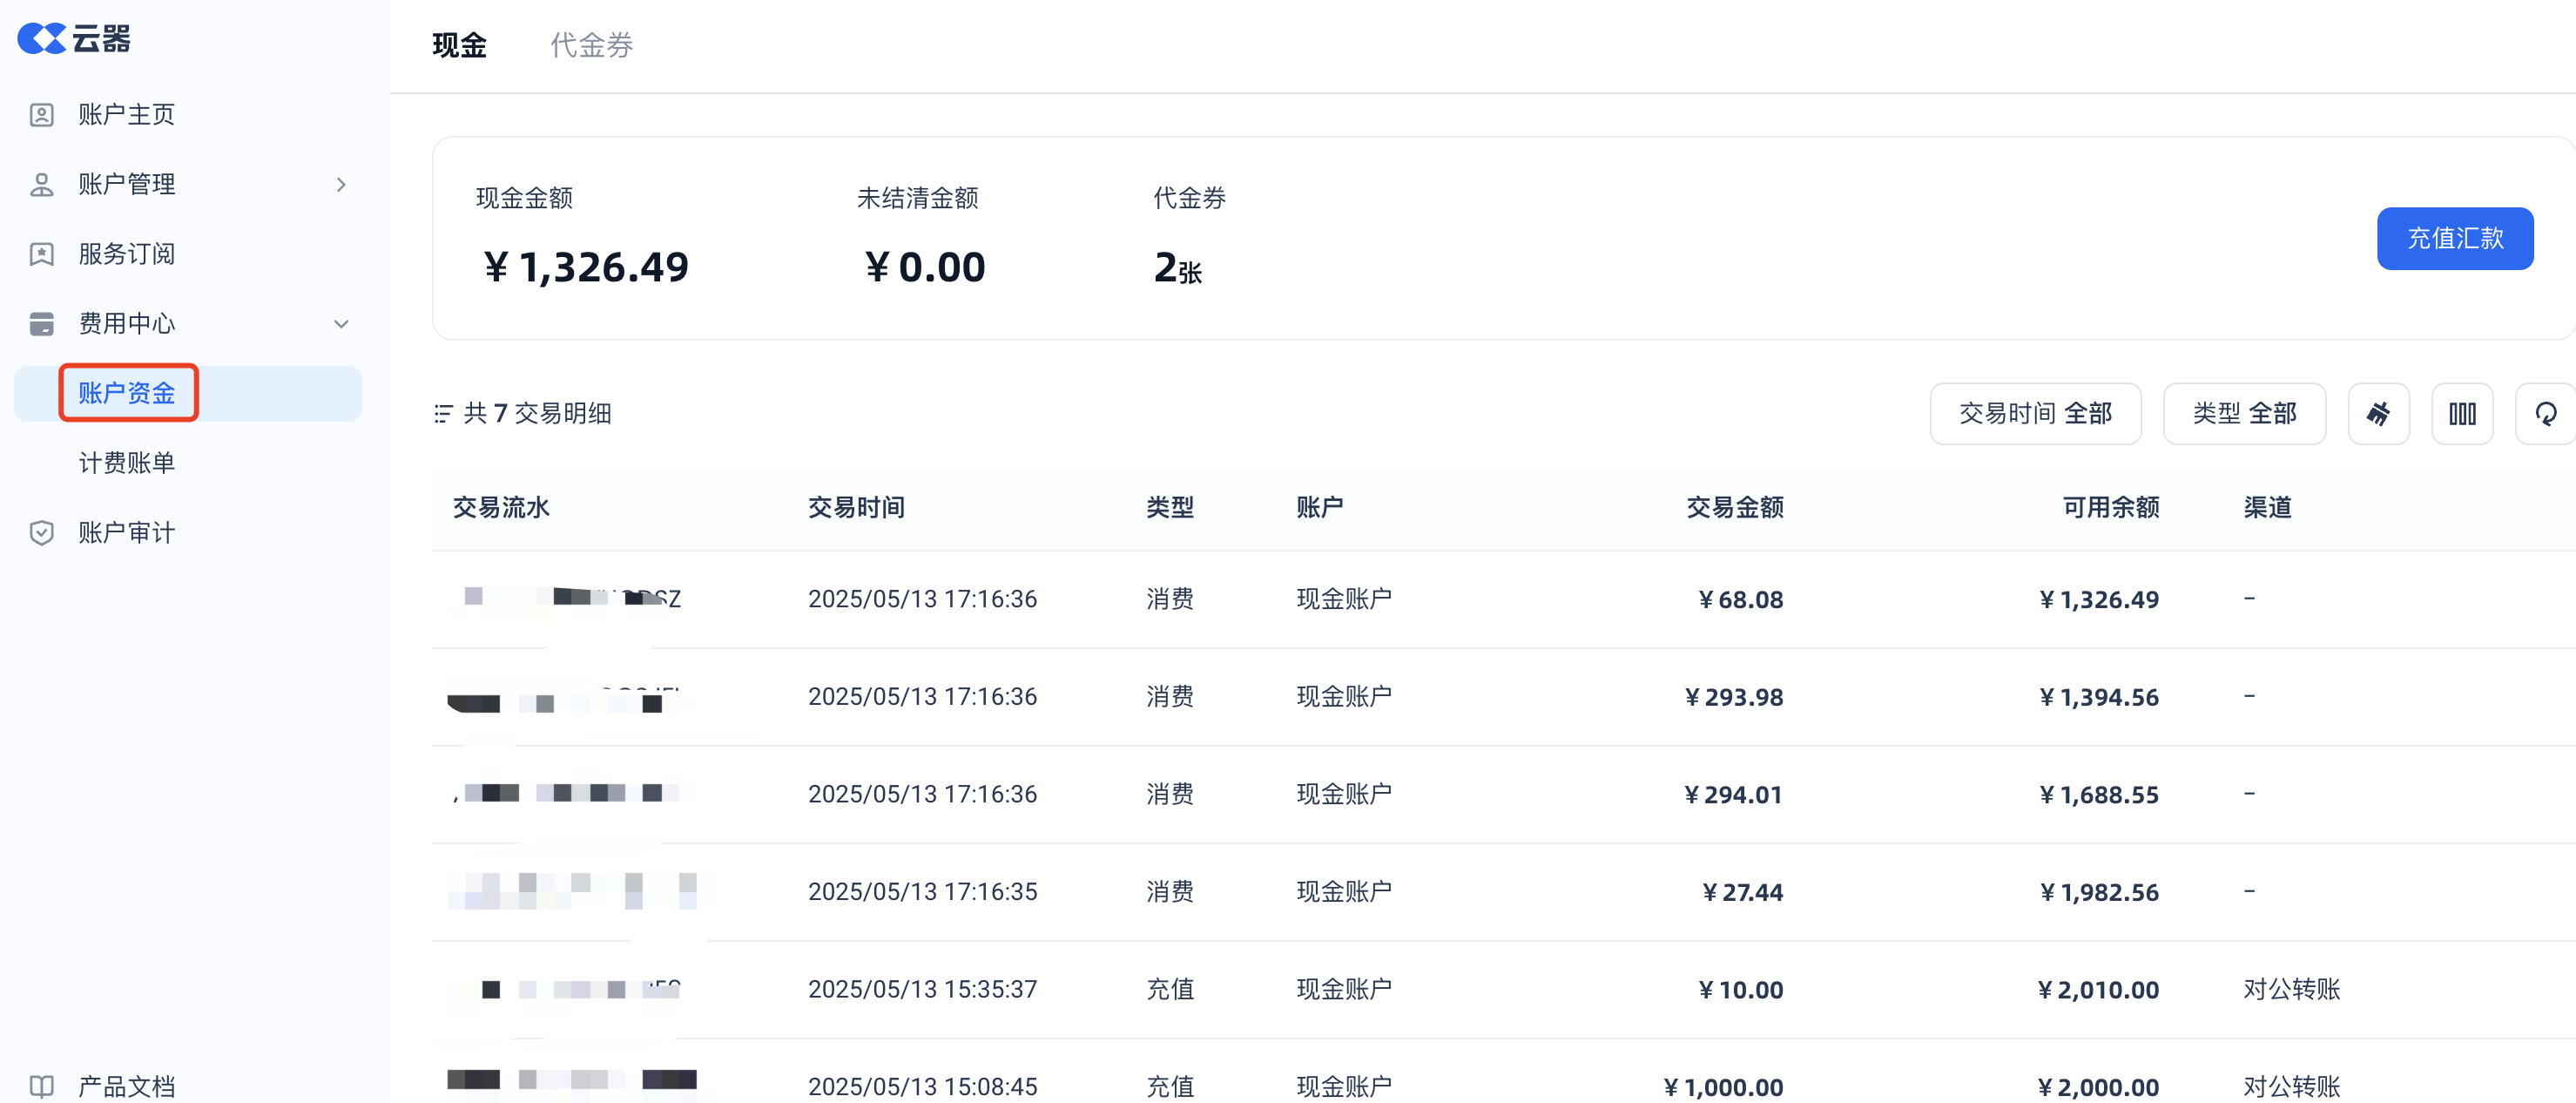This screenshot has width=2576, height=1103.
Task: Click the 产品文档 book icon
Action: tap(41, 1086)
